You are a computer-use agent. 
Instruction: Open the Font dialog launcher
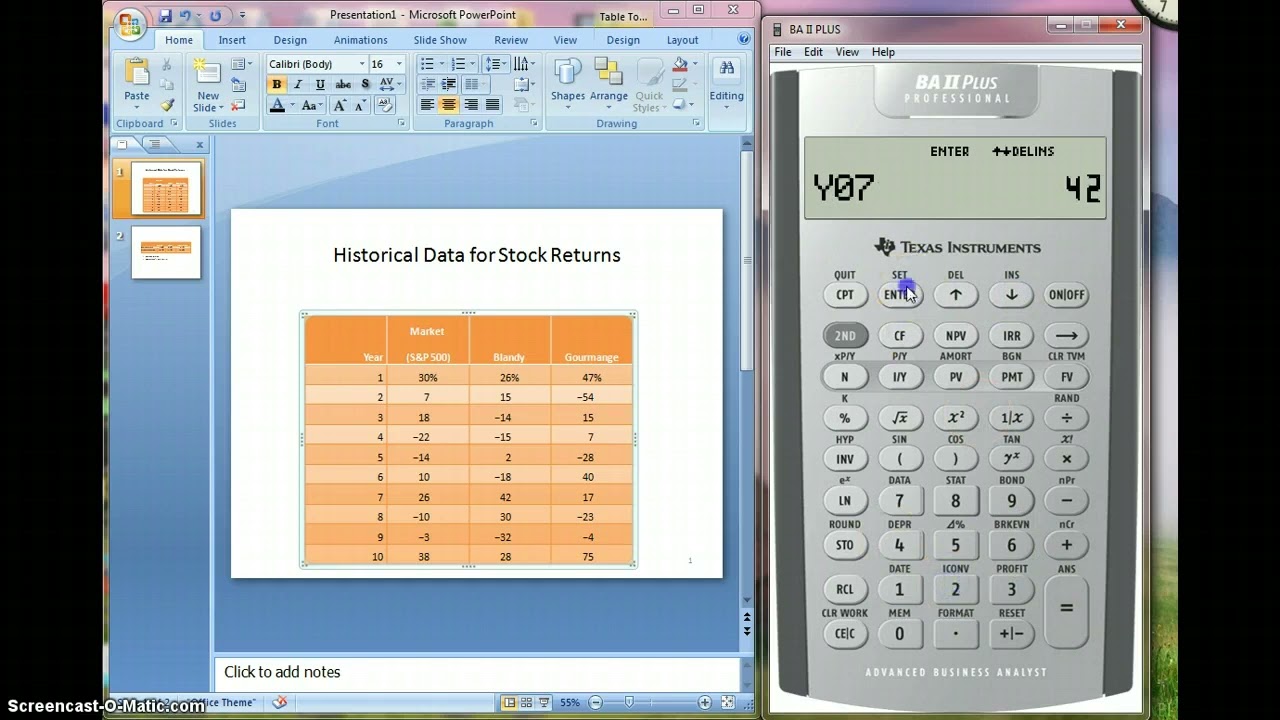coord(401,123)
